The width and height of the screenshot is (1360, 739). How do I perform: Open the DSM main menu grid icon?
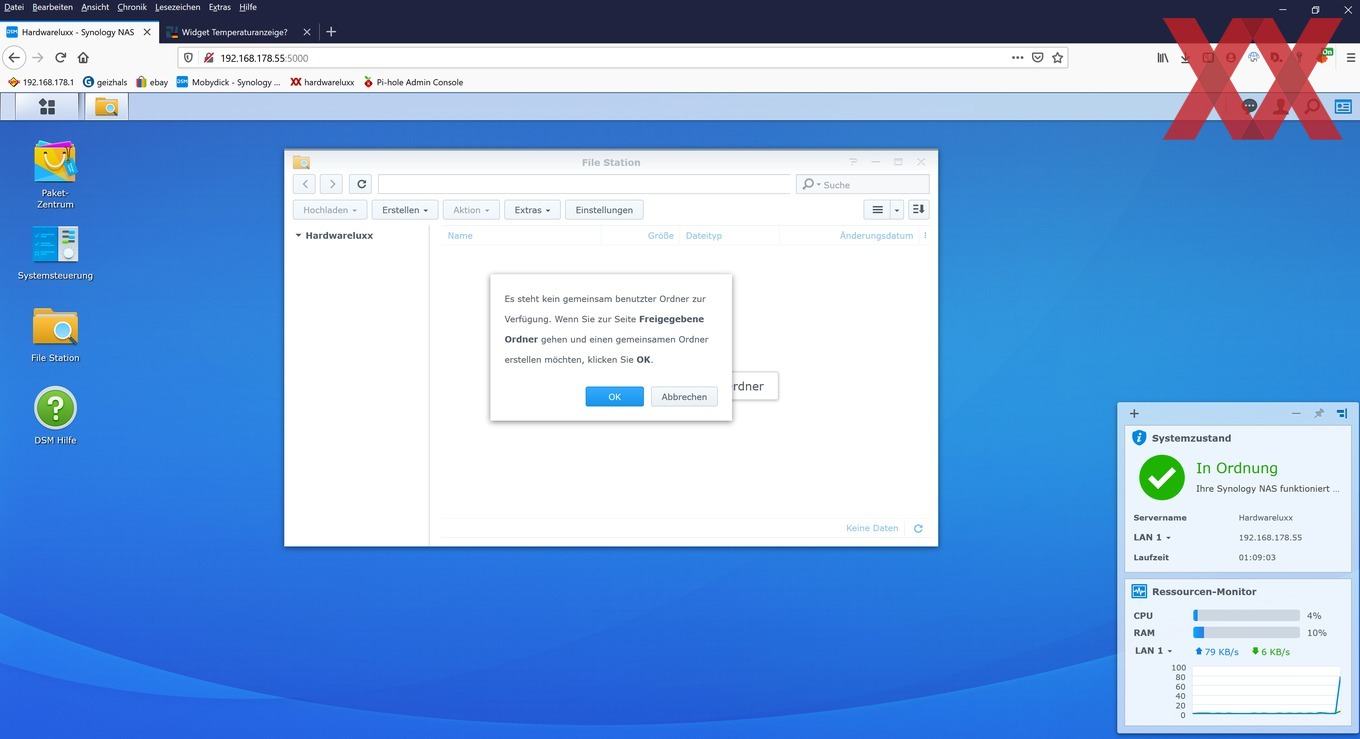(x=47, y=106)
